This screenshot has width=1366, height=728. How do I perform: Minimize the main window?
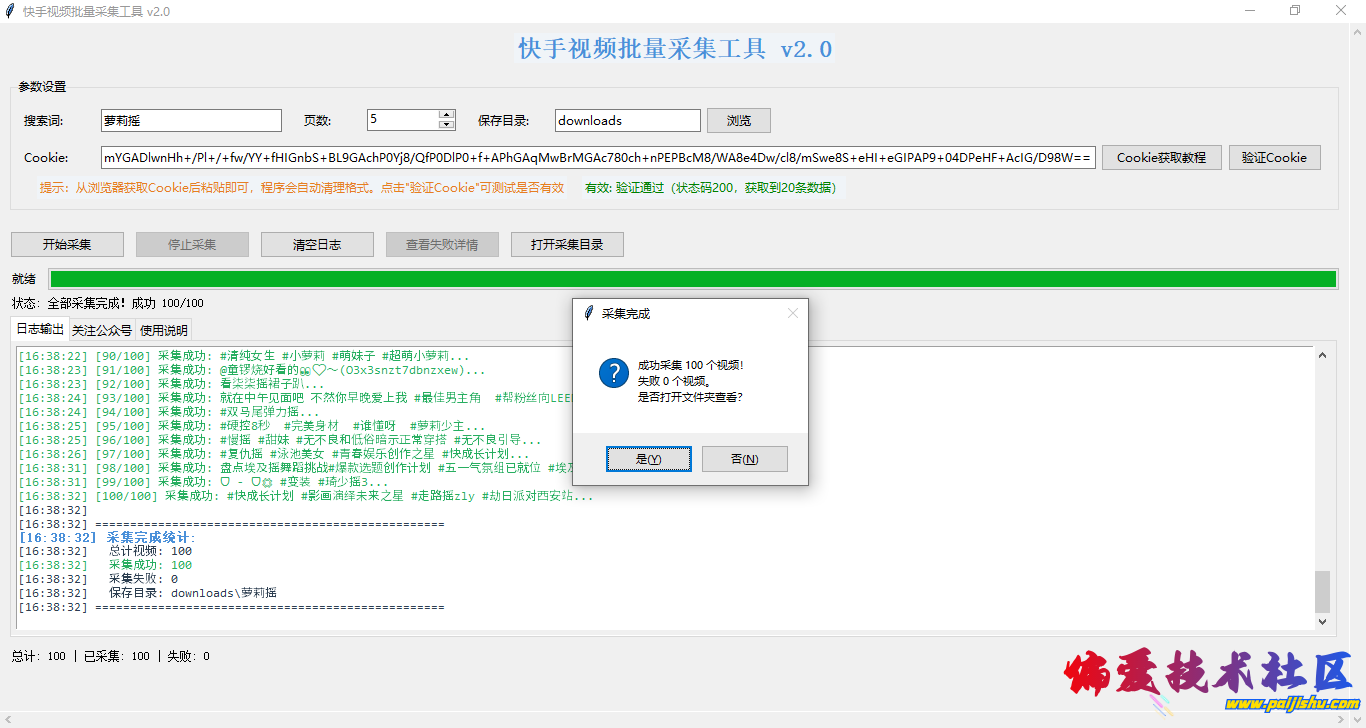1249,11
